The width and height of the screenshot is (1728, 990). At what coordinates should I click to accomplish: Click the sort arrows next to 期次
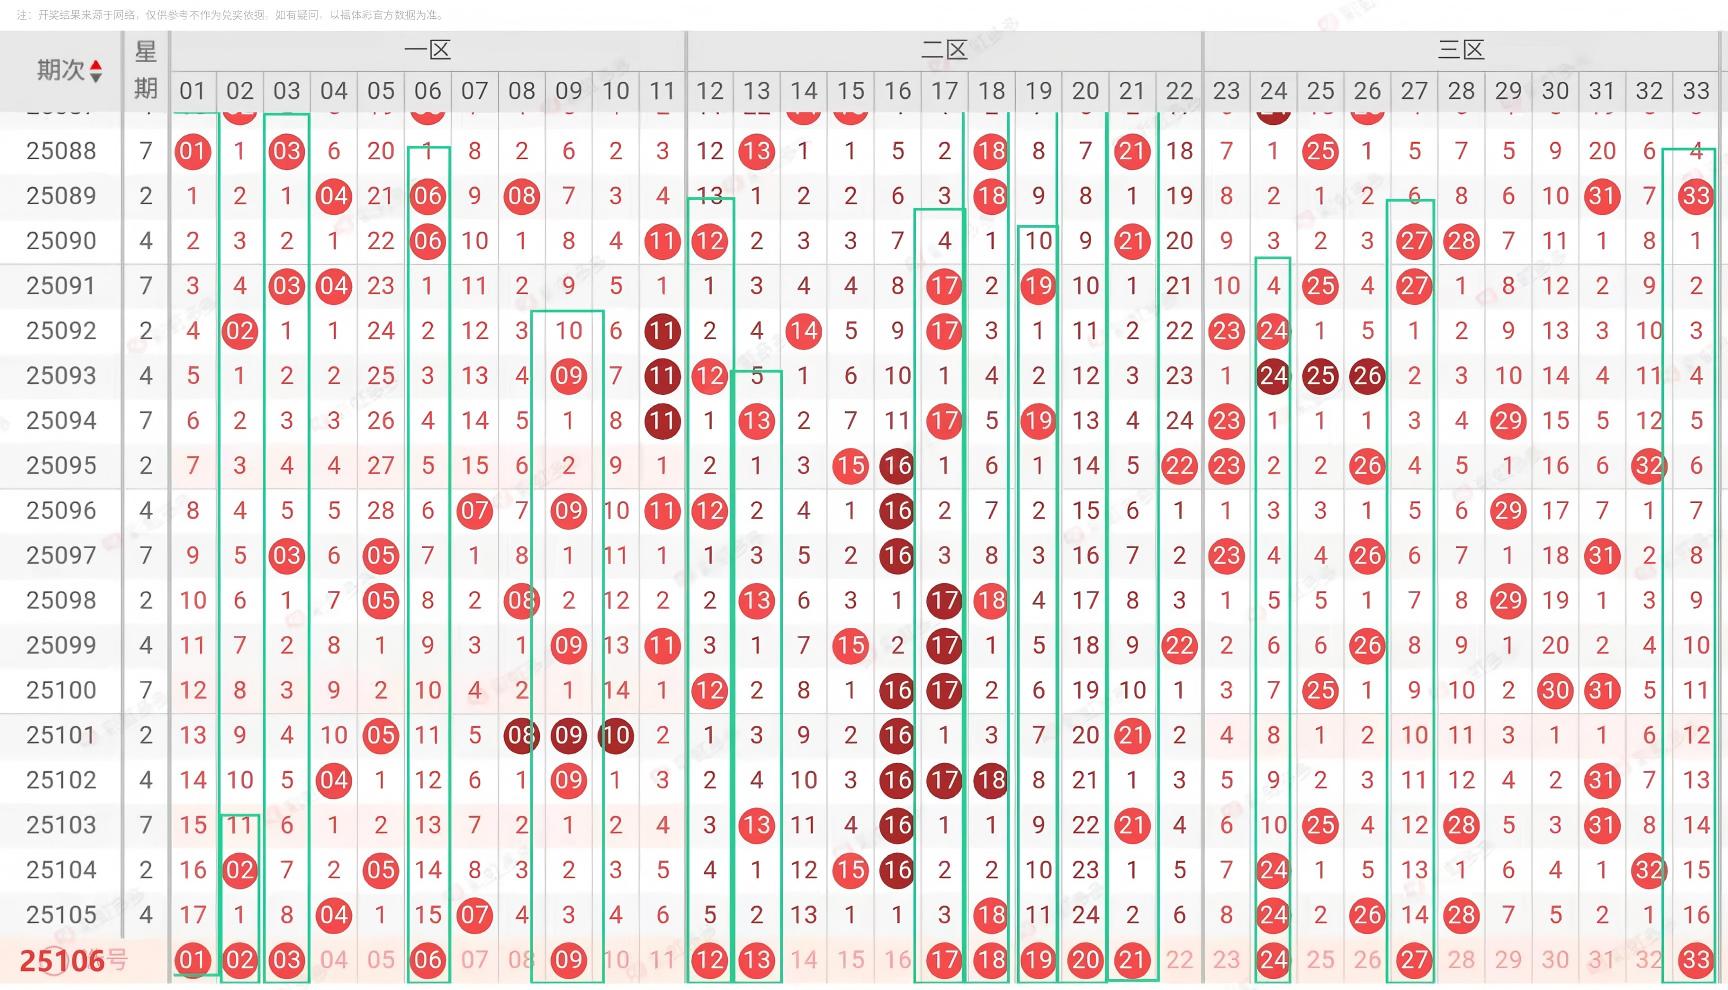96,71
